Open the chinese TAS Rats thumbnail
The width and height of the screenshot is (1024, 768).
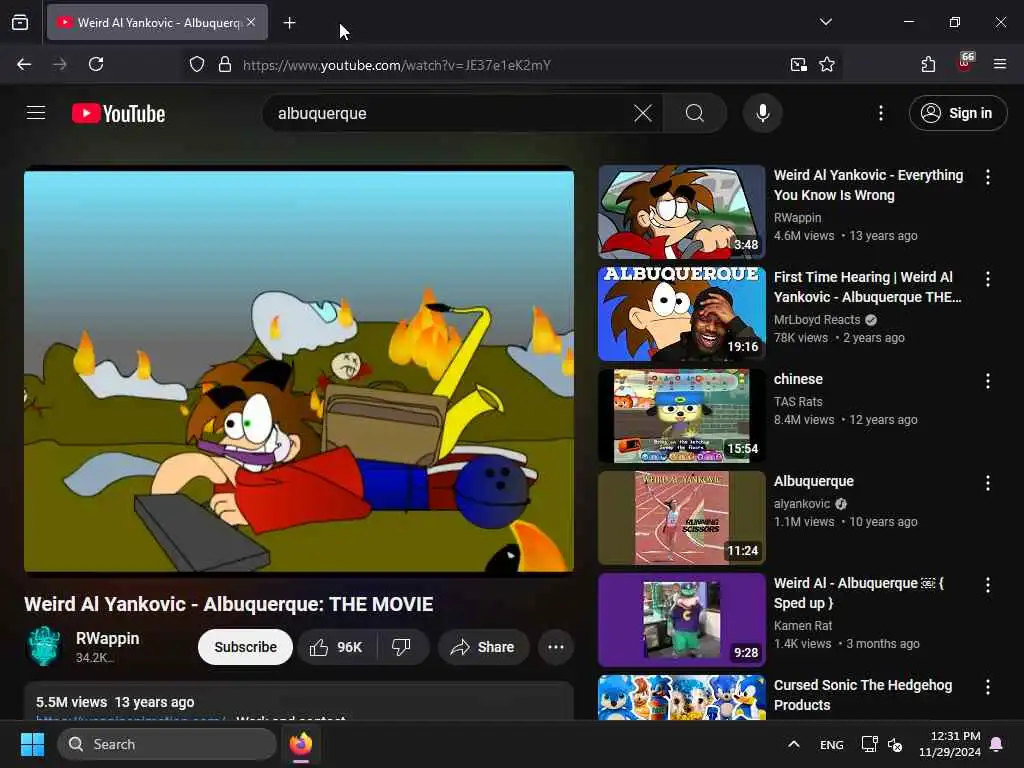point(682,415)
